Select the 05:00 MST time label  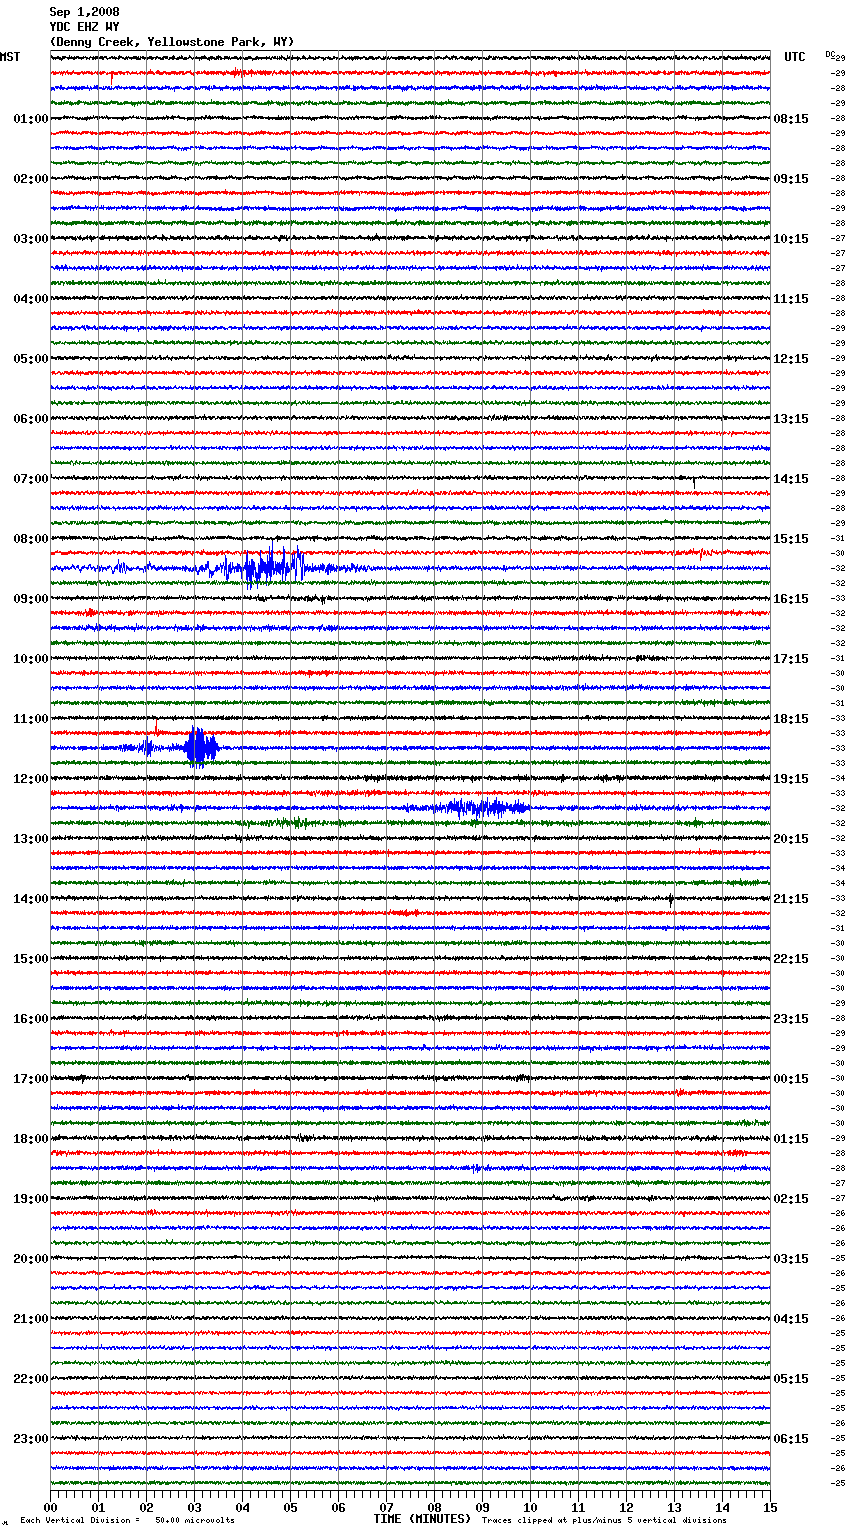pyautogui.click(x=31, y=359)
